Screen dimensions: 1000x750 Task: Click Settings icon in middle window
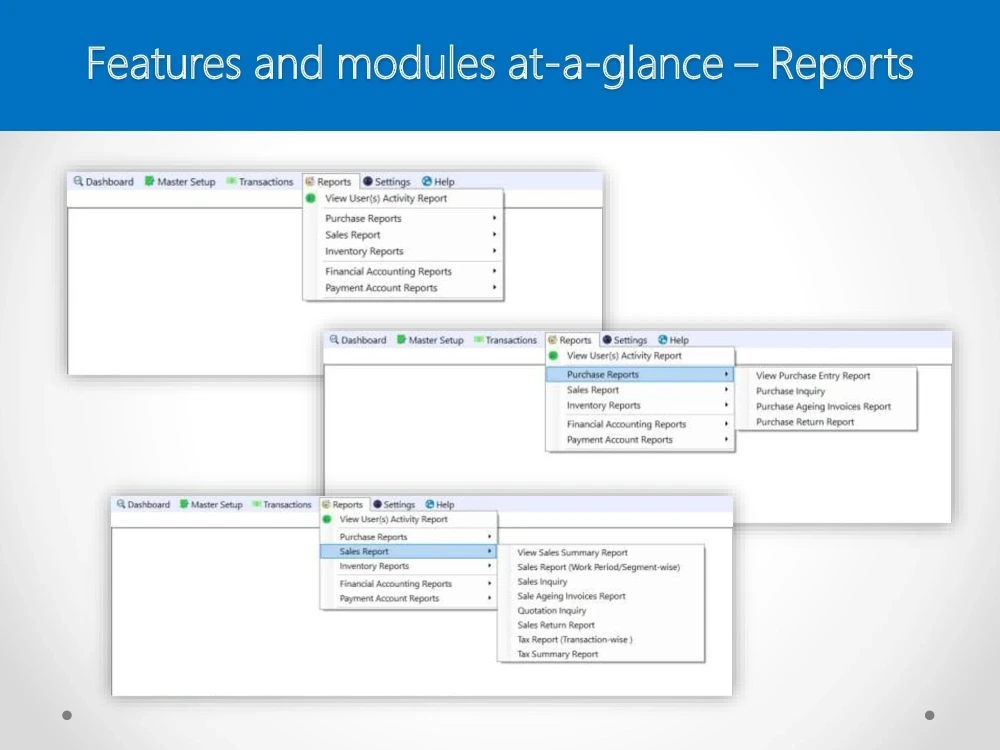pos(607,340)
